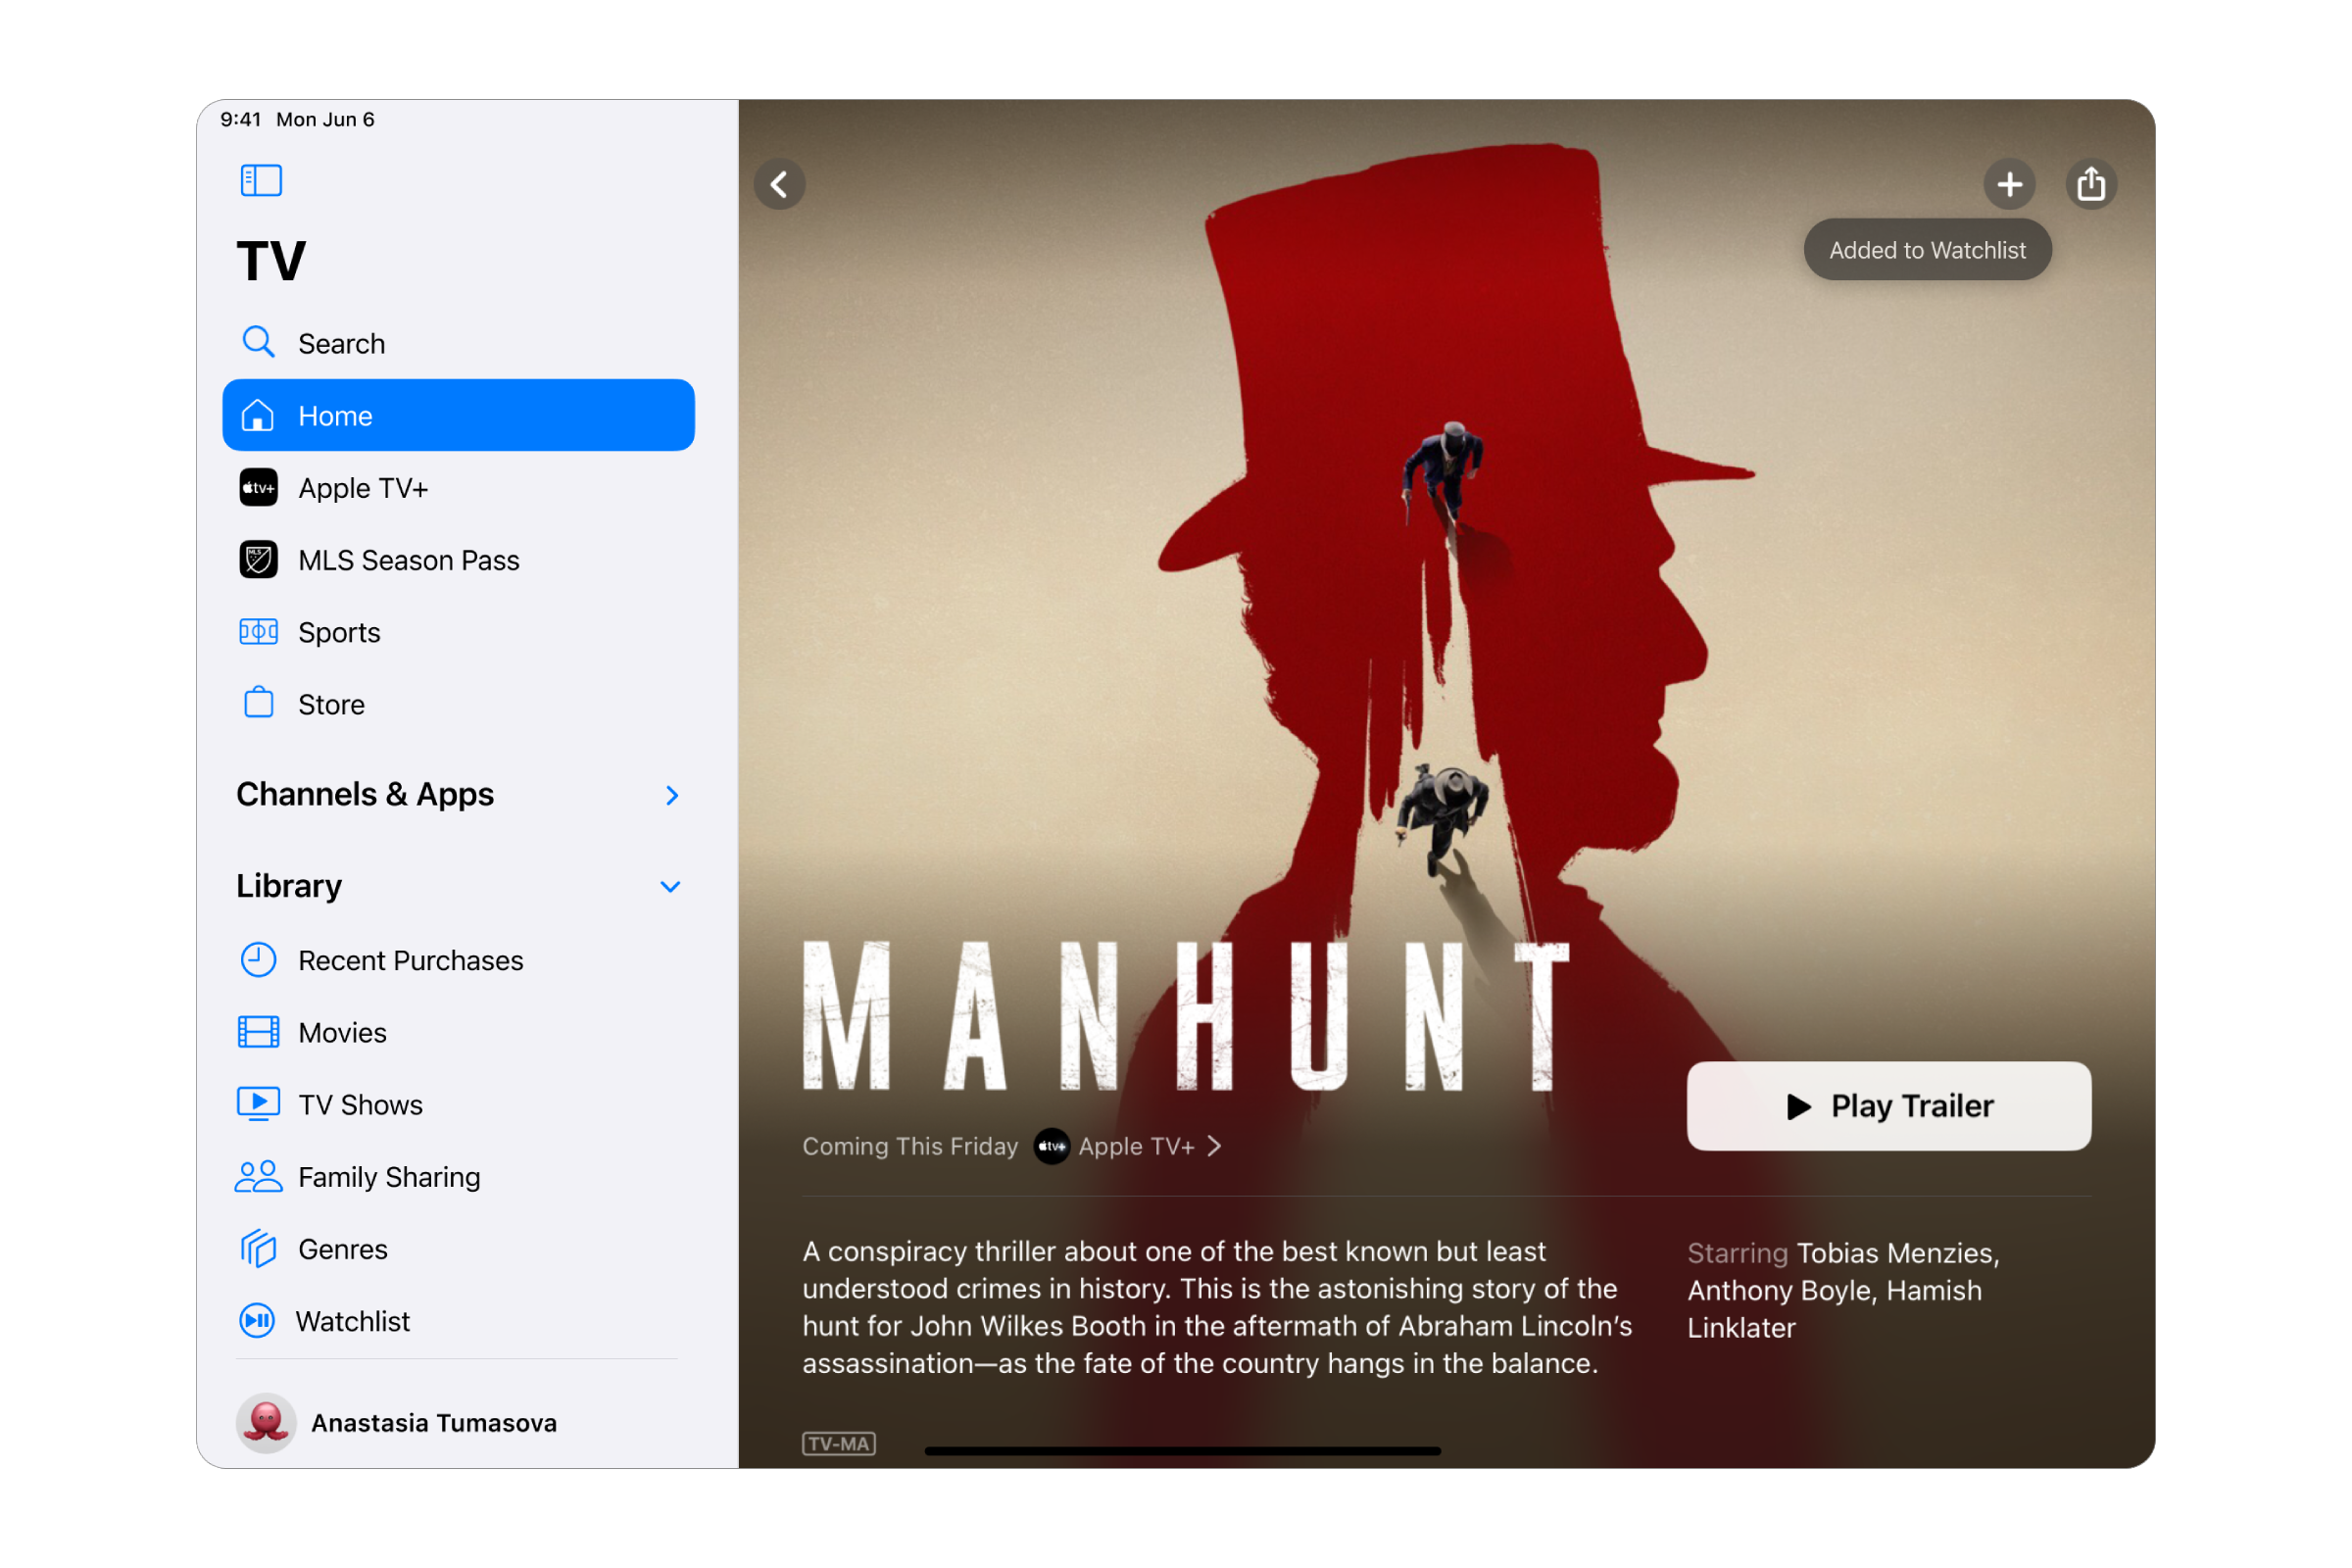Open TV Shows in Library
The width and height of the screenshot is (2352, 1568).
coord(459,1104)
